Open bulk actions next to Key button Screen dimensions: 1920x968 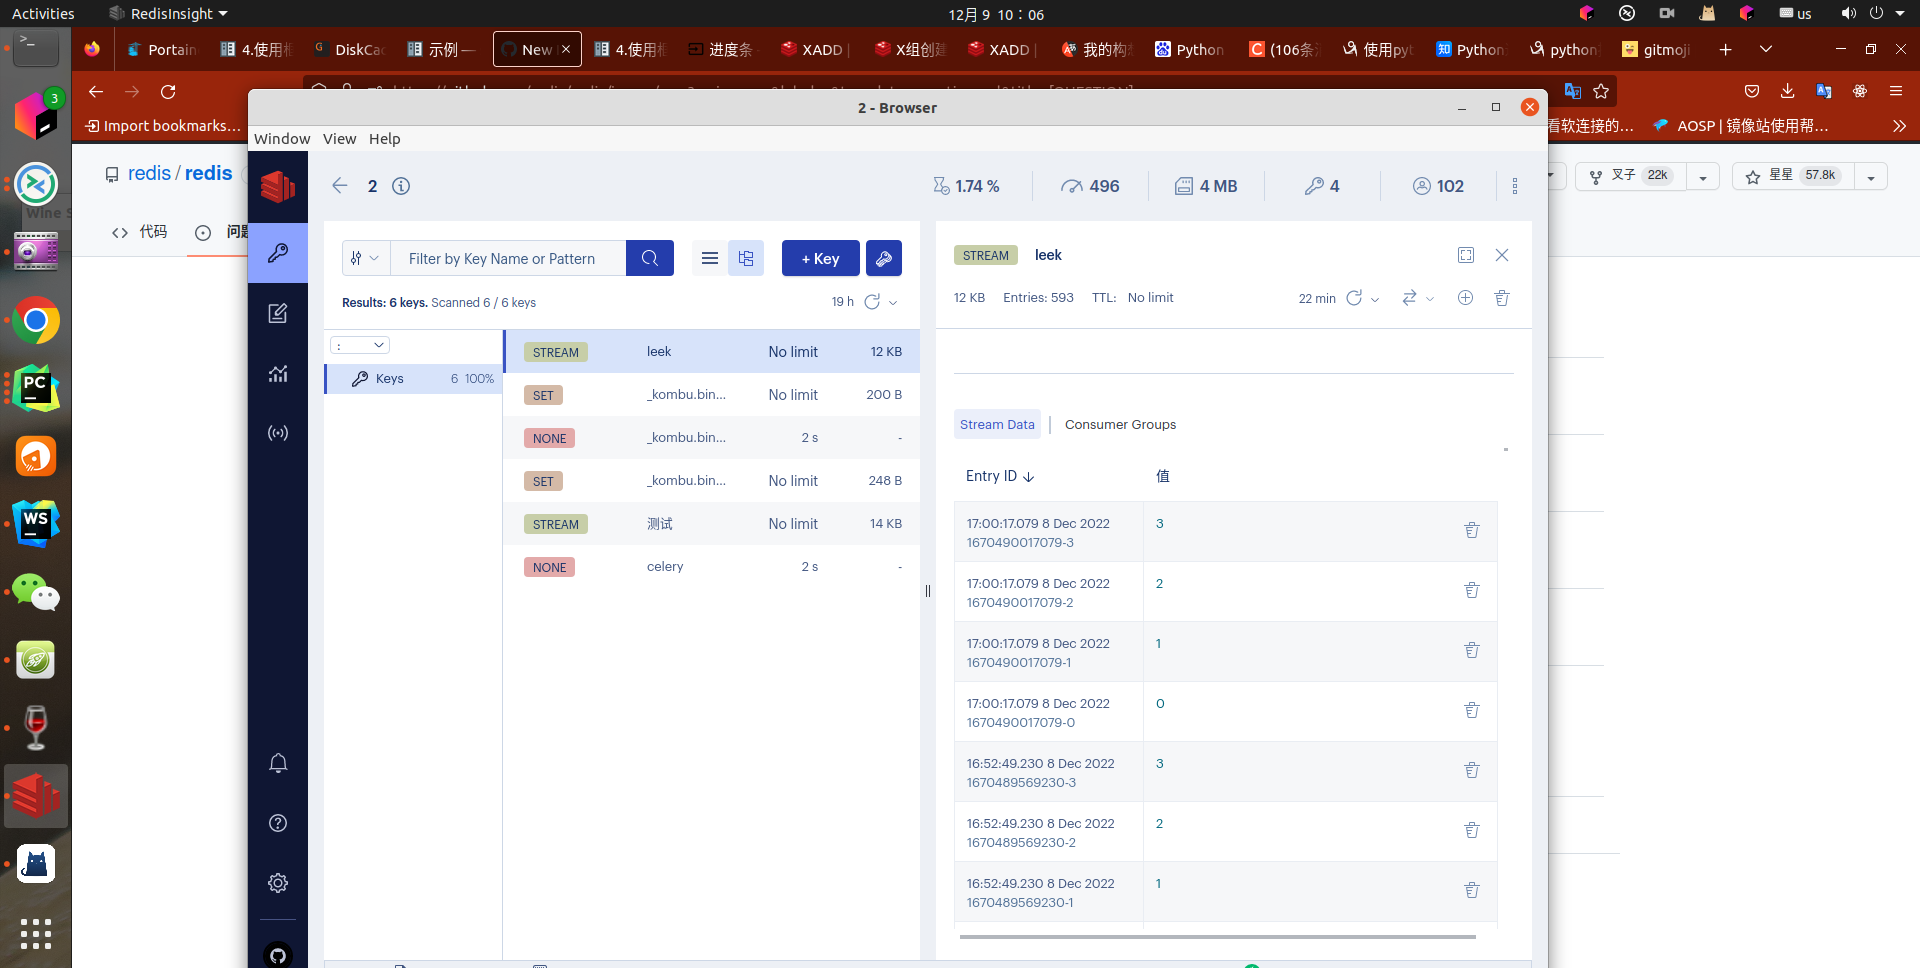(x=883, y=258)
